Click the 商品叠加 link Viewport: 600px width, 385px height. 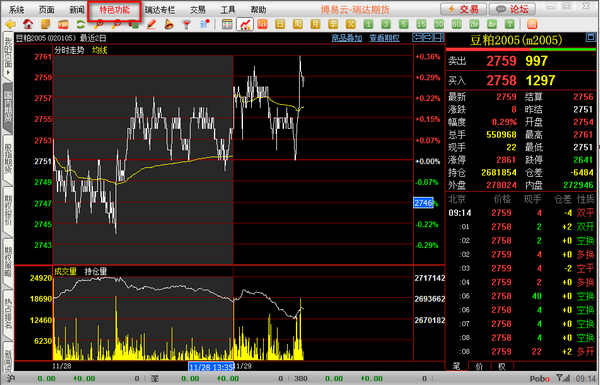[x=347, y=38]
